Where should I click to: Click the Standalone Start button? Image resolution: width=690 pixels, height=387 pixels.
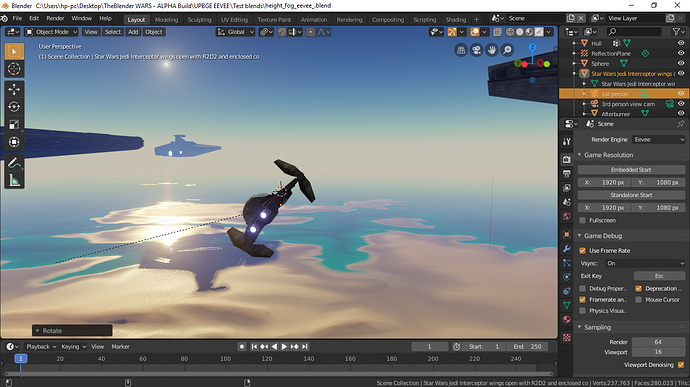(631, 195)
